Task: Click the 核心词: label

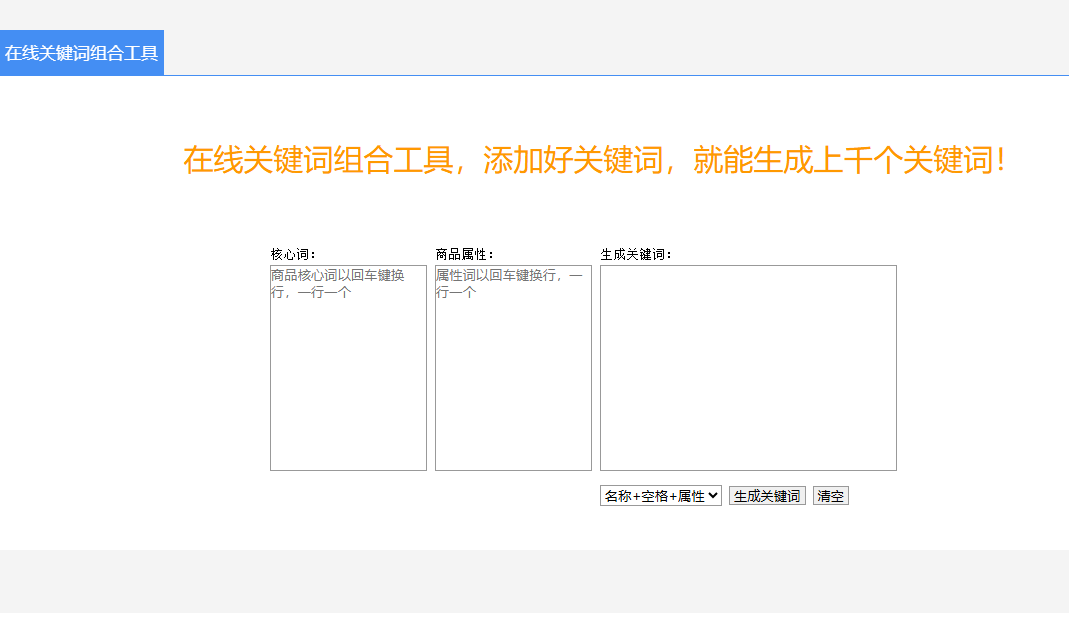Action: tap(293, 254)
